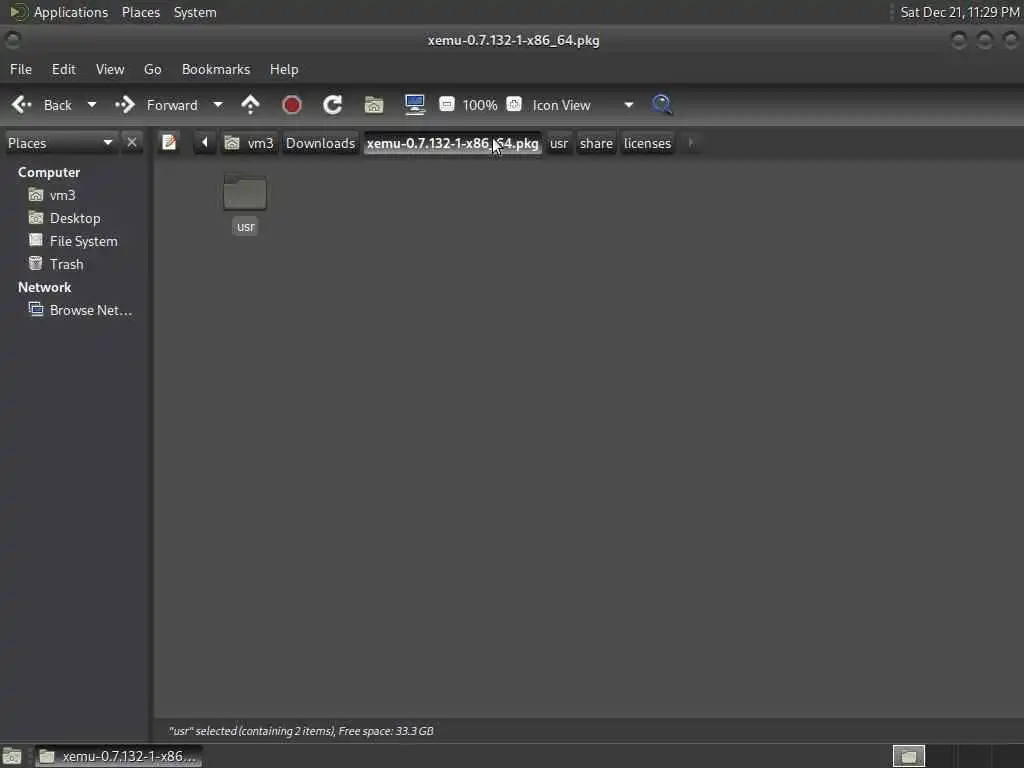Image resolution: width=1024 pixels, height=768 pixels.
Task: Select the usr folder icon
Action: click(x=245, y=192)
